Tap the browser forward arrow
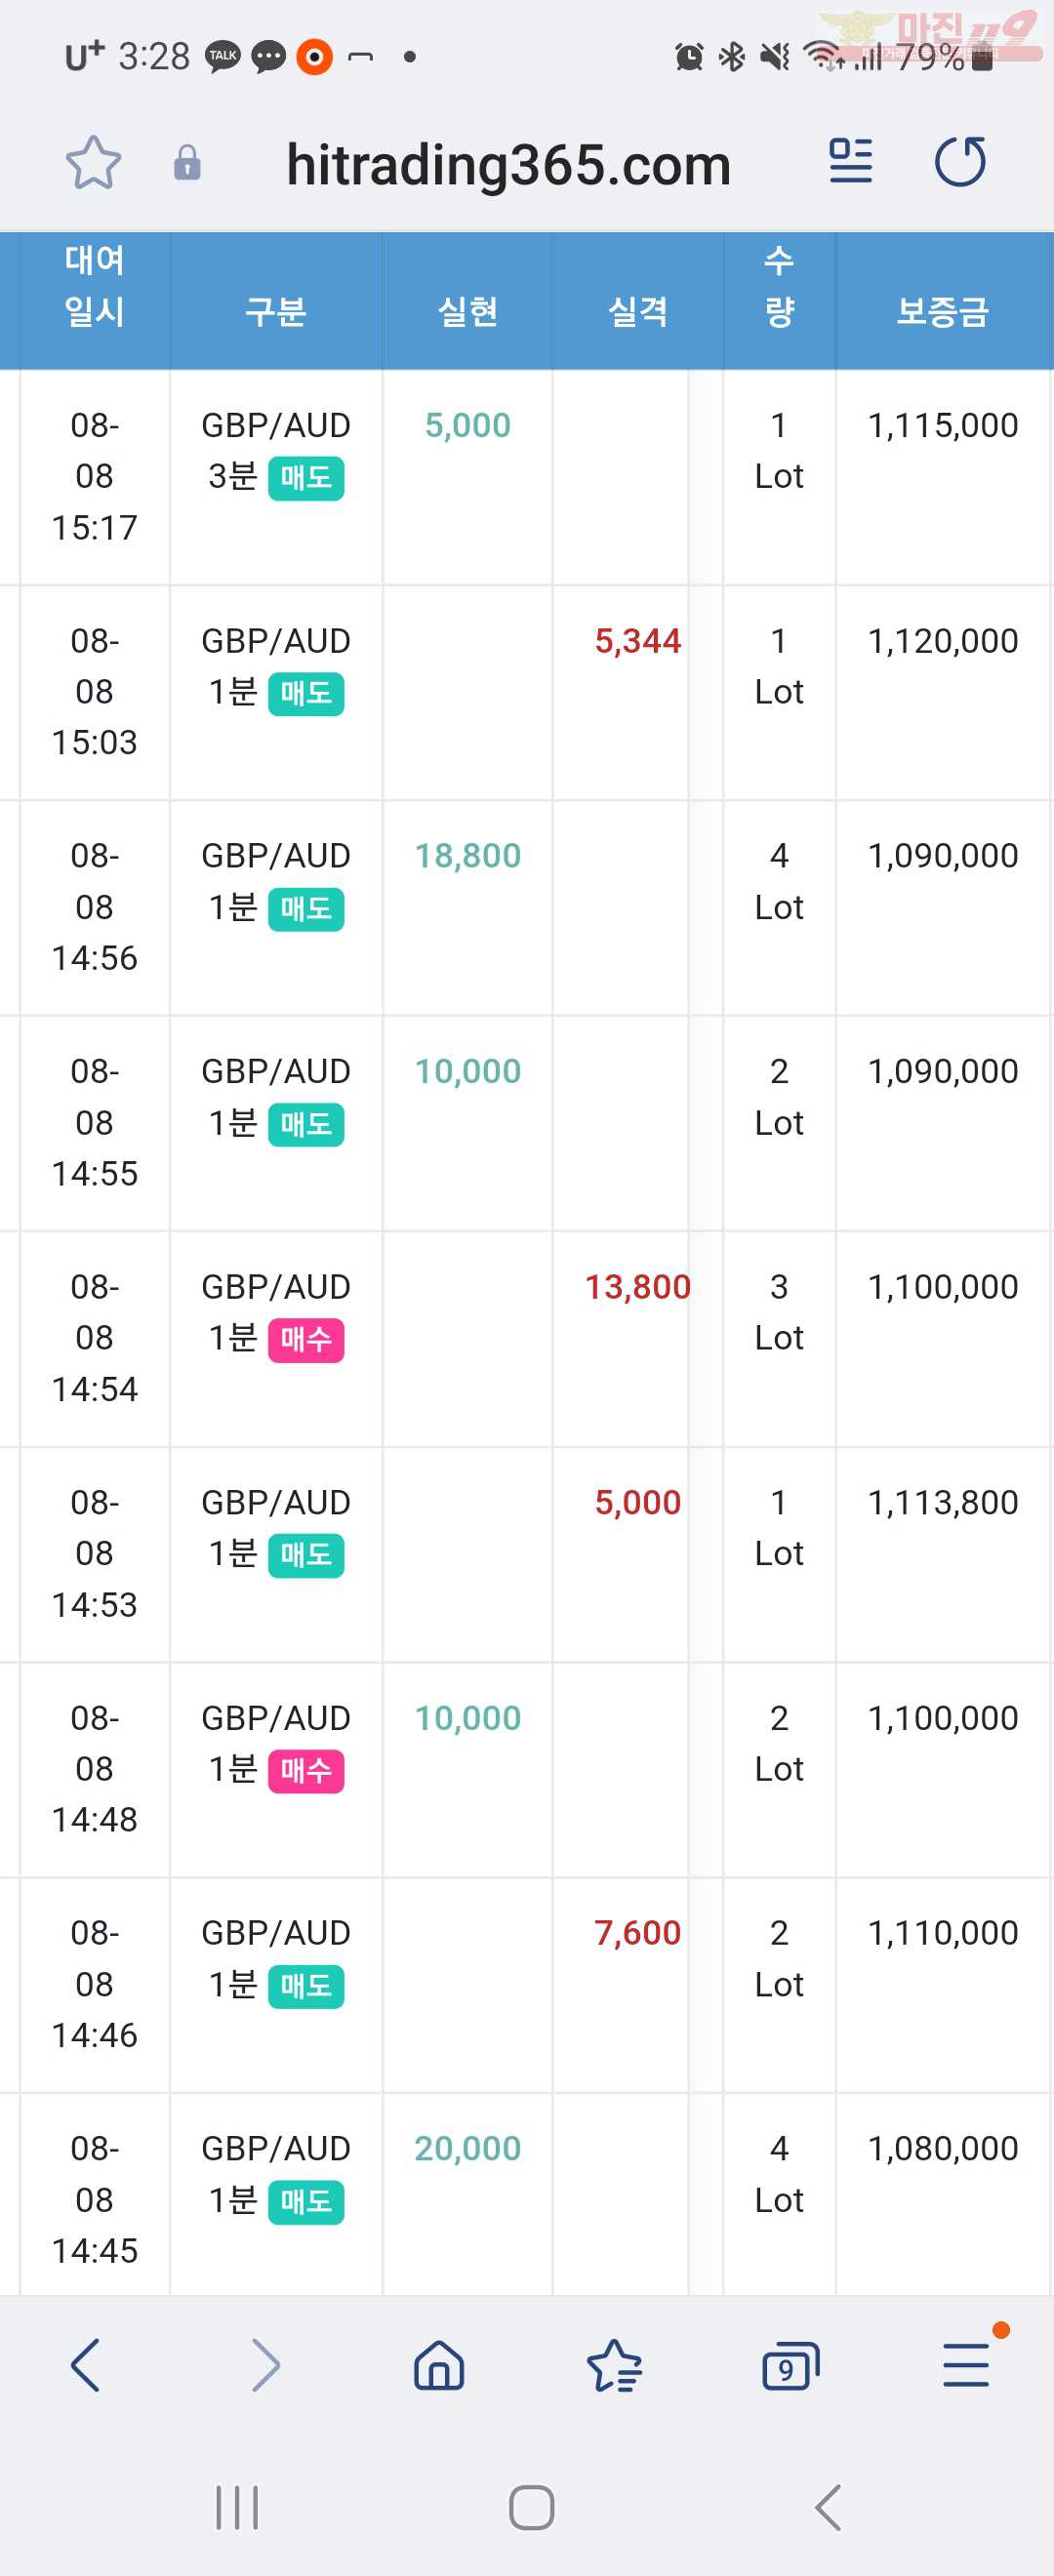 point(265,2365)
